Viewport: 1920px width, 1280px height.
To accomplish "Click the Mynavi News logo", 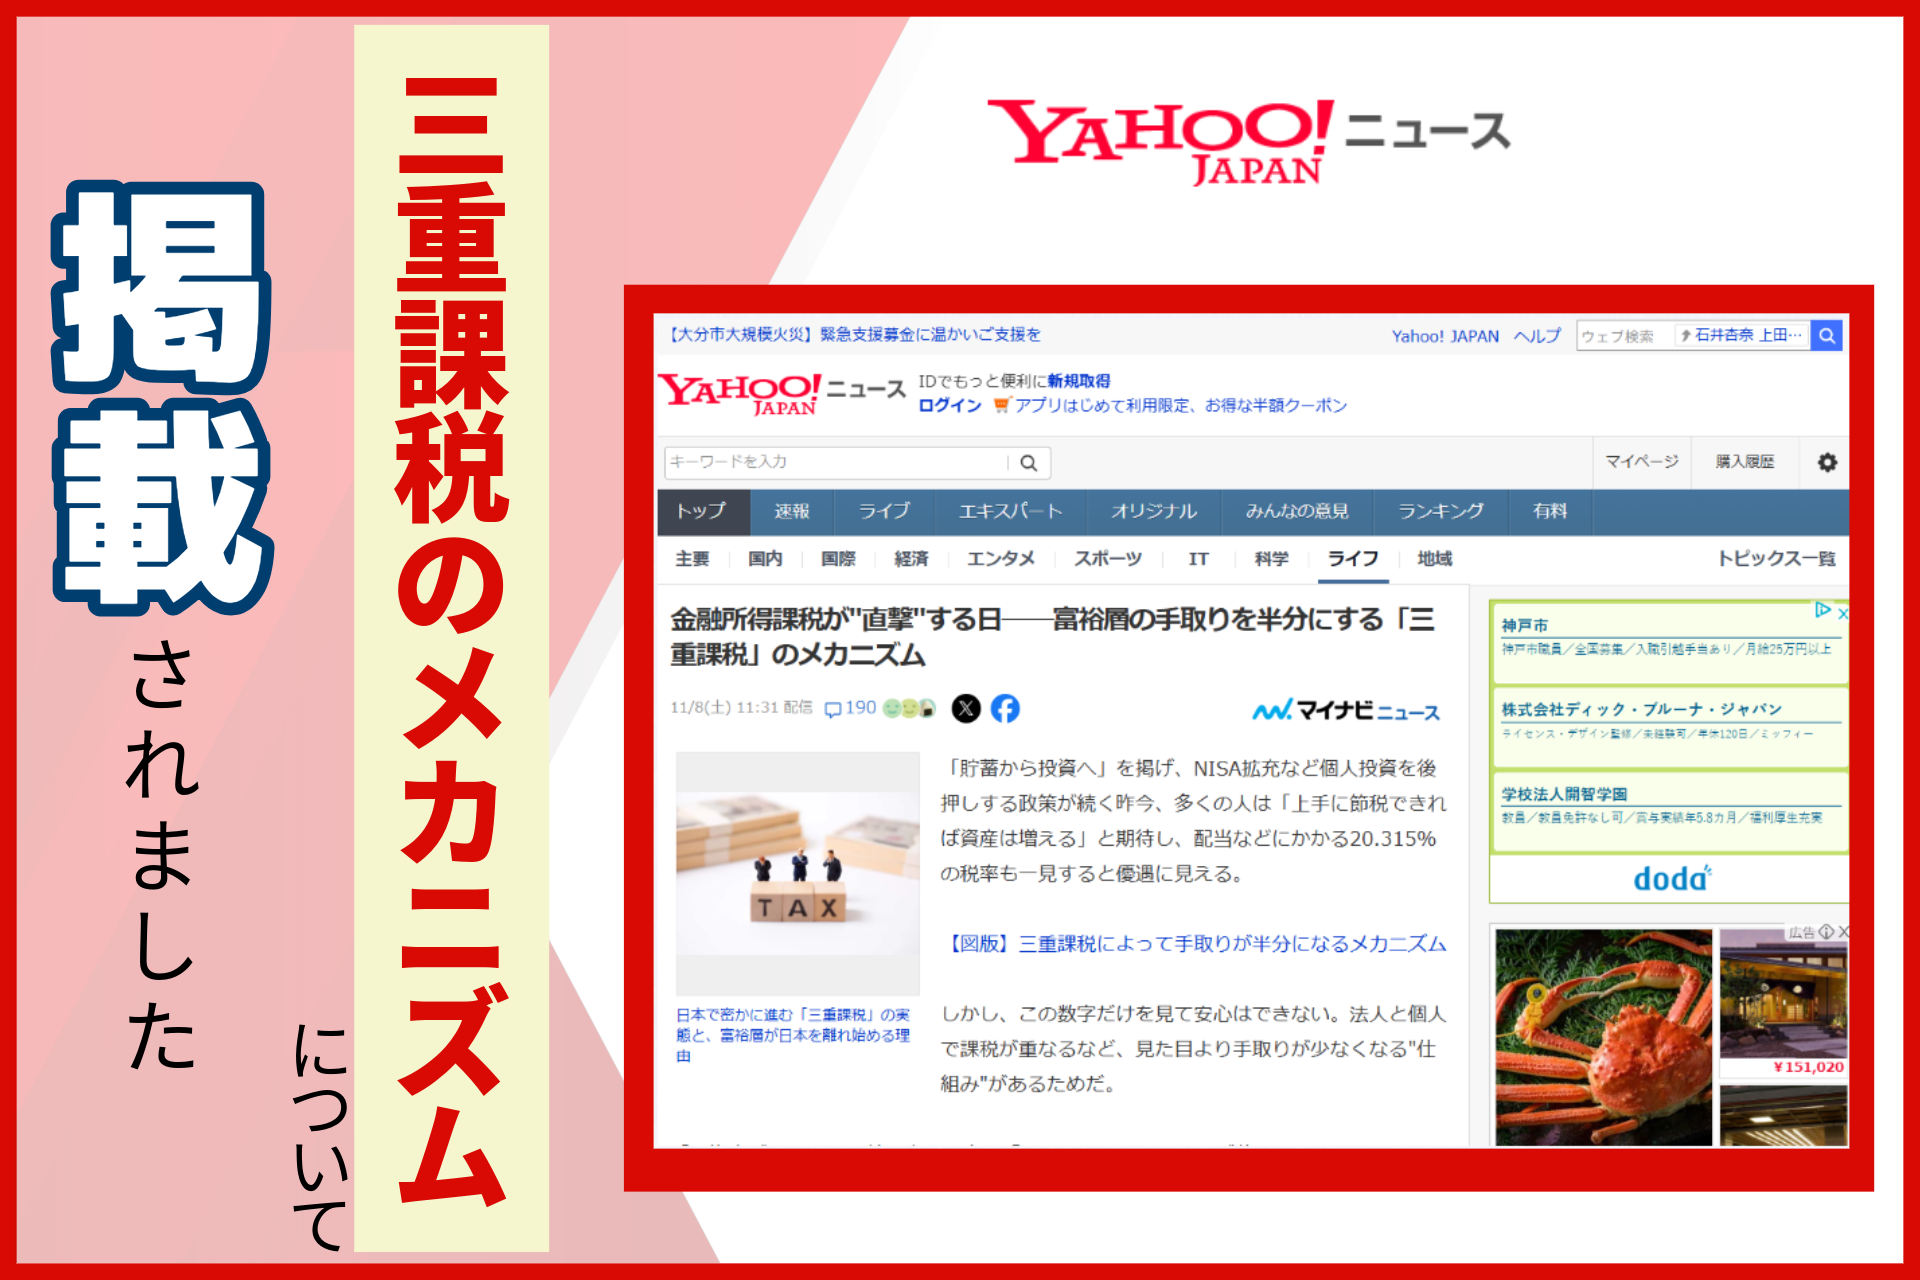I will point(1346,711).
